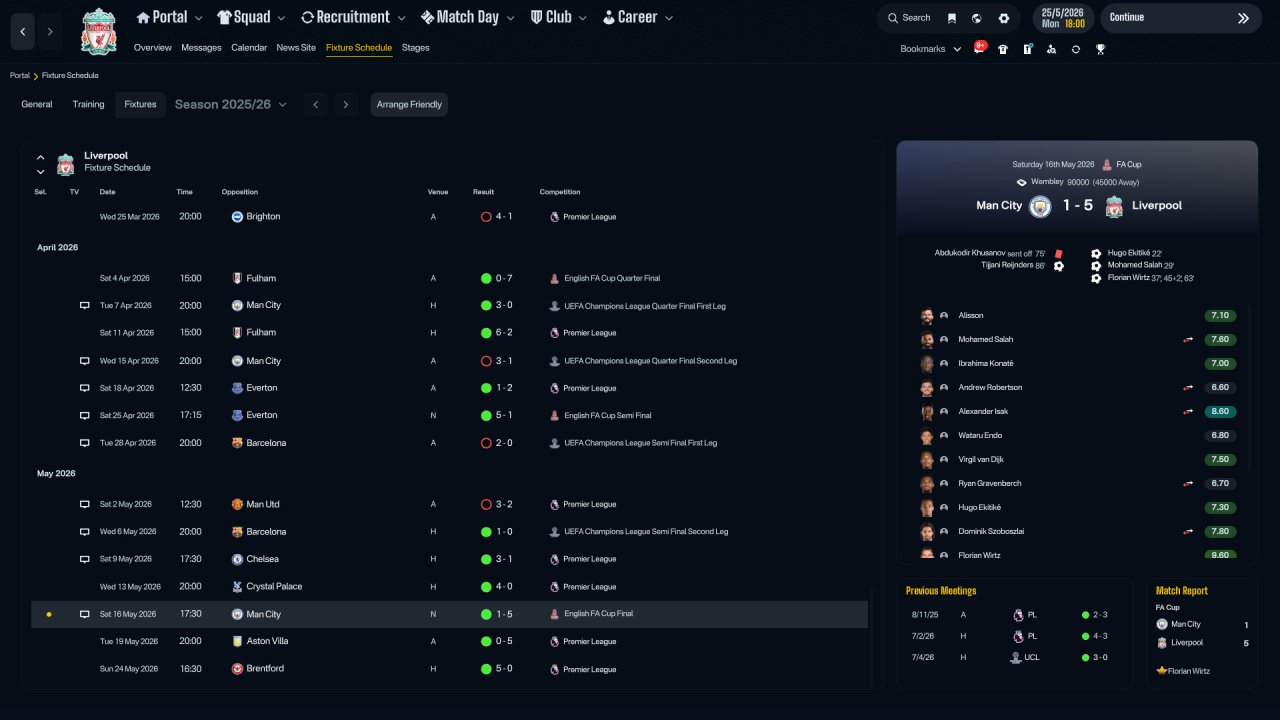Click the down chevron beside Liverpool Fixture Schedule
This screenshot has height=720, width=1280.
pos(41,172)
